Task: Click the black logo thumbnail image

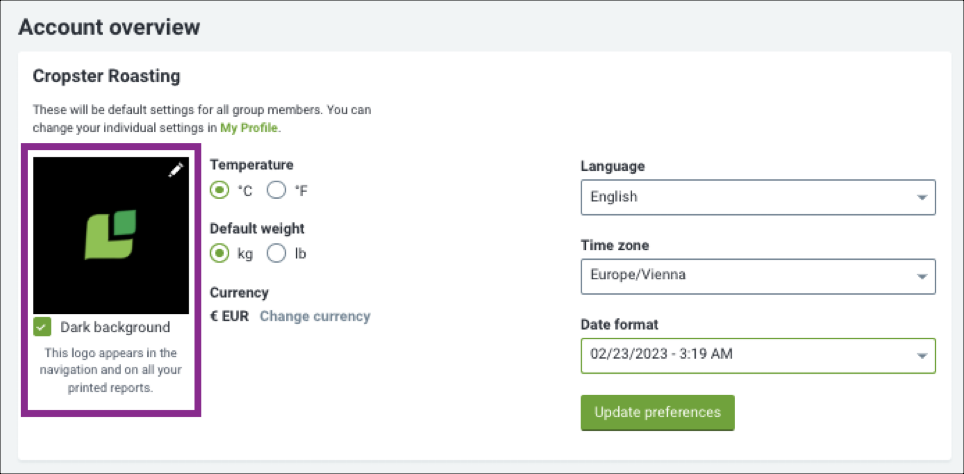Action: click(111, 235)
